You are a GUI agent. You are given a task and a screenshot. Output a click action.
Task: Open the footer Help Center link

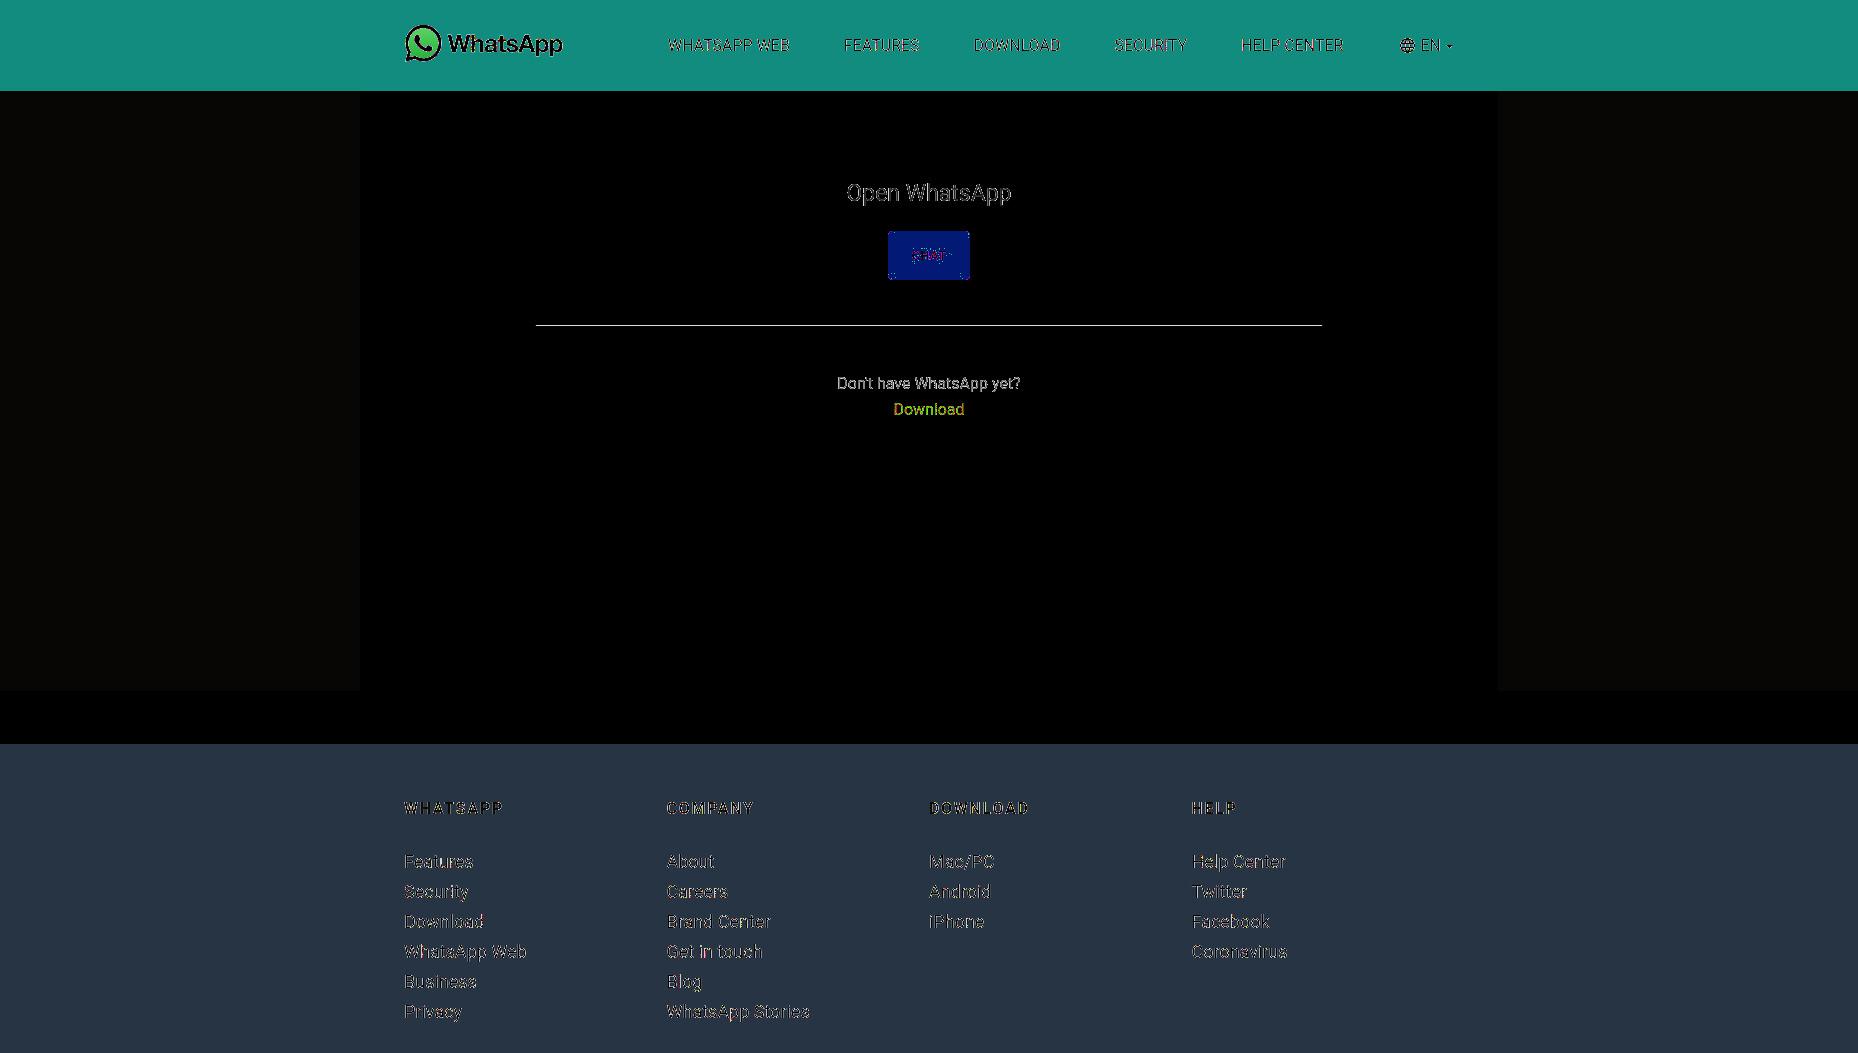coord(1239,861)
